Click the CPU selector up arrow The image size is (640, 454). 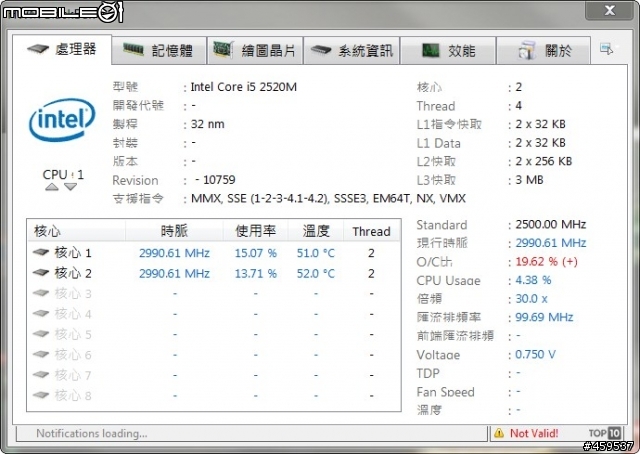pos(52,187)
